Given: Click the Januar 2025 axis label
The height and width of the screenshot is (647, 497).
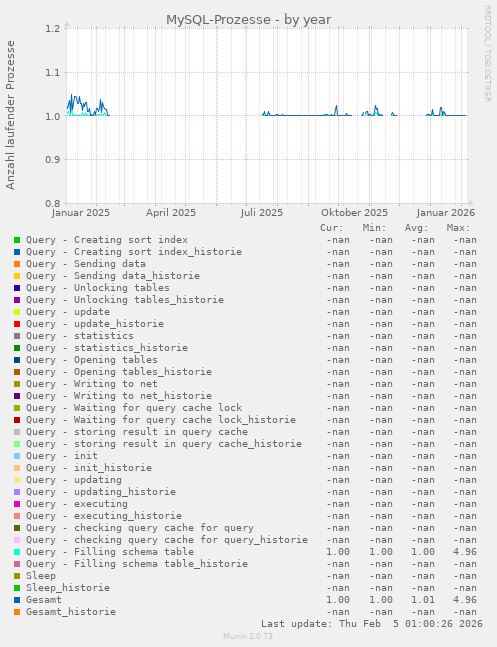Looking at the screenshot, I should (x=81, y=213).
